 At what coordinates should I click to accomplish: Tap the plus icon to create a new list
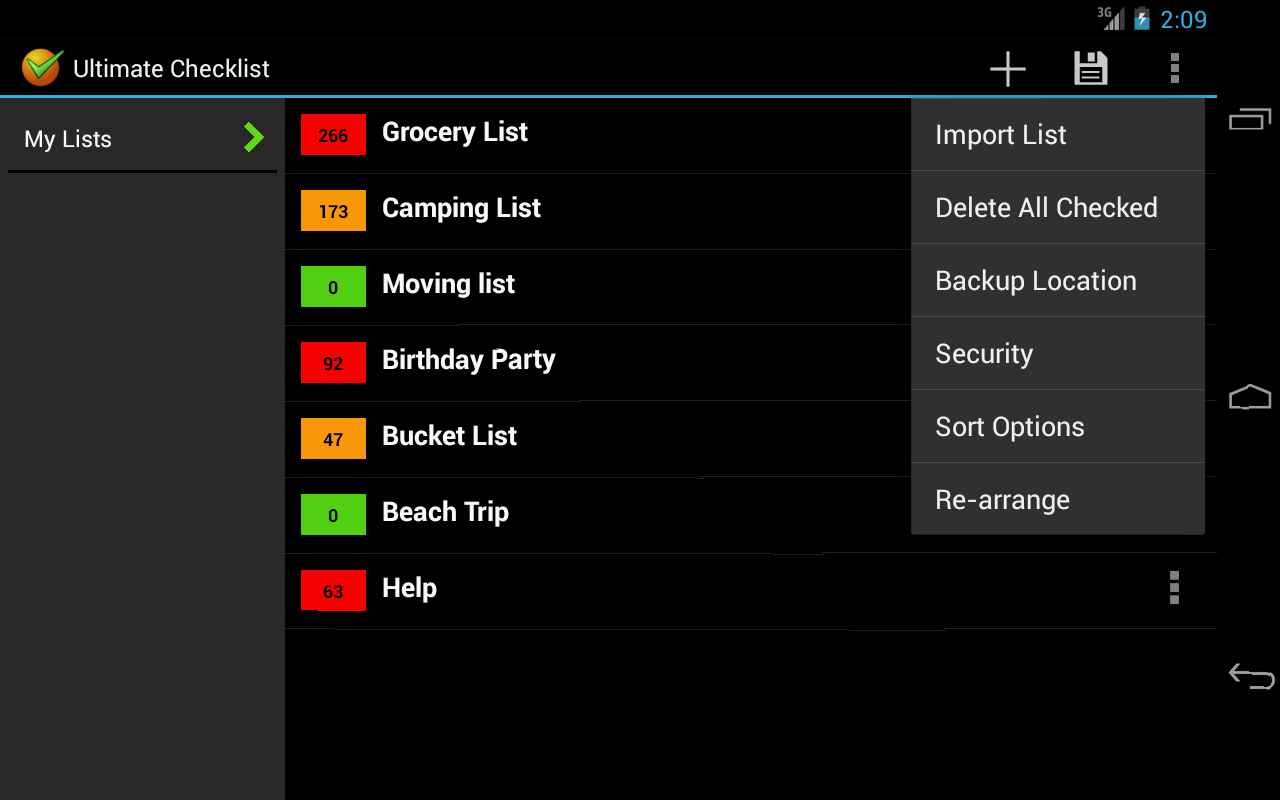(x=1007, y=68)
